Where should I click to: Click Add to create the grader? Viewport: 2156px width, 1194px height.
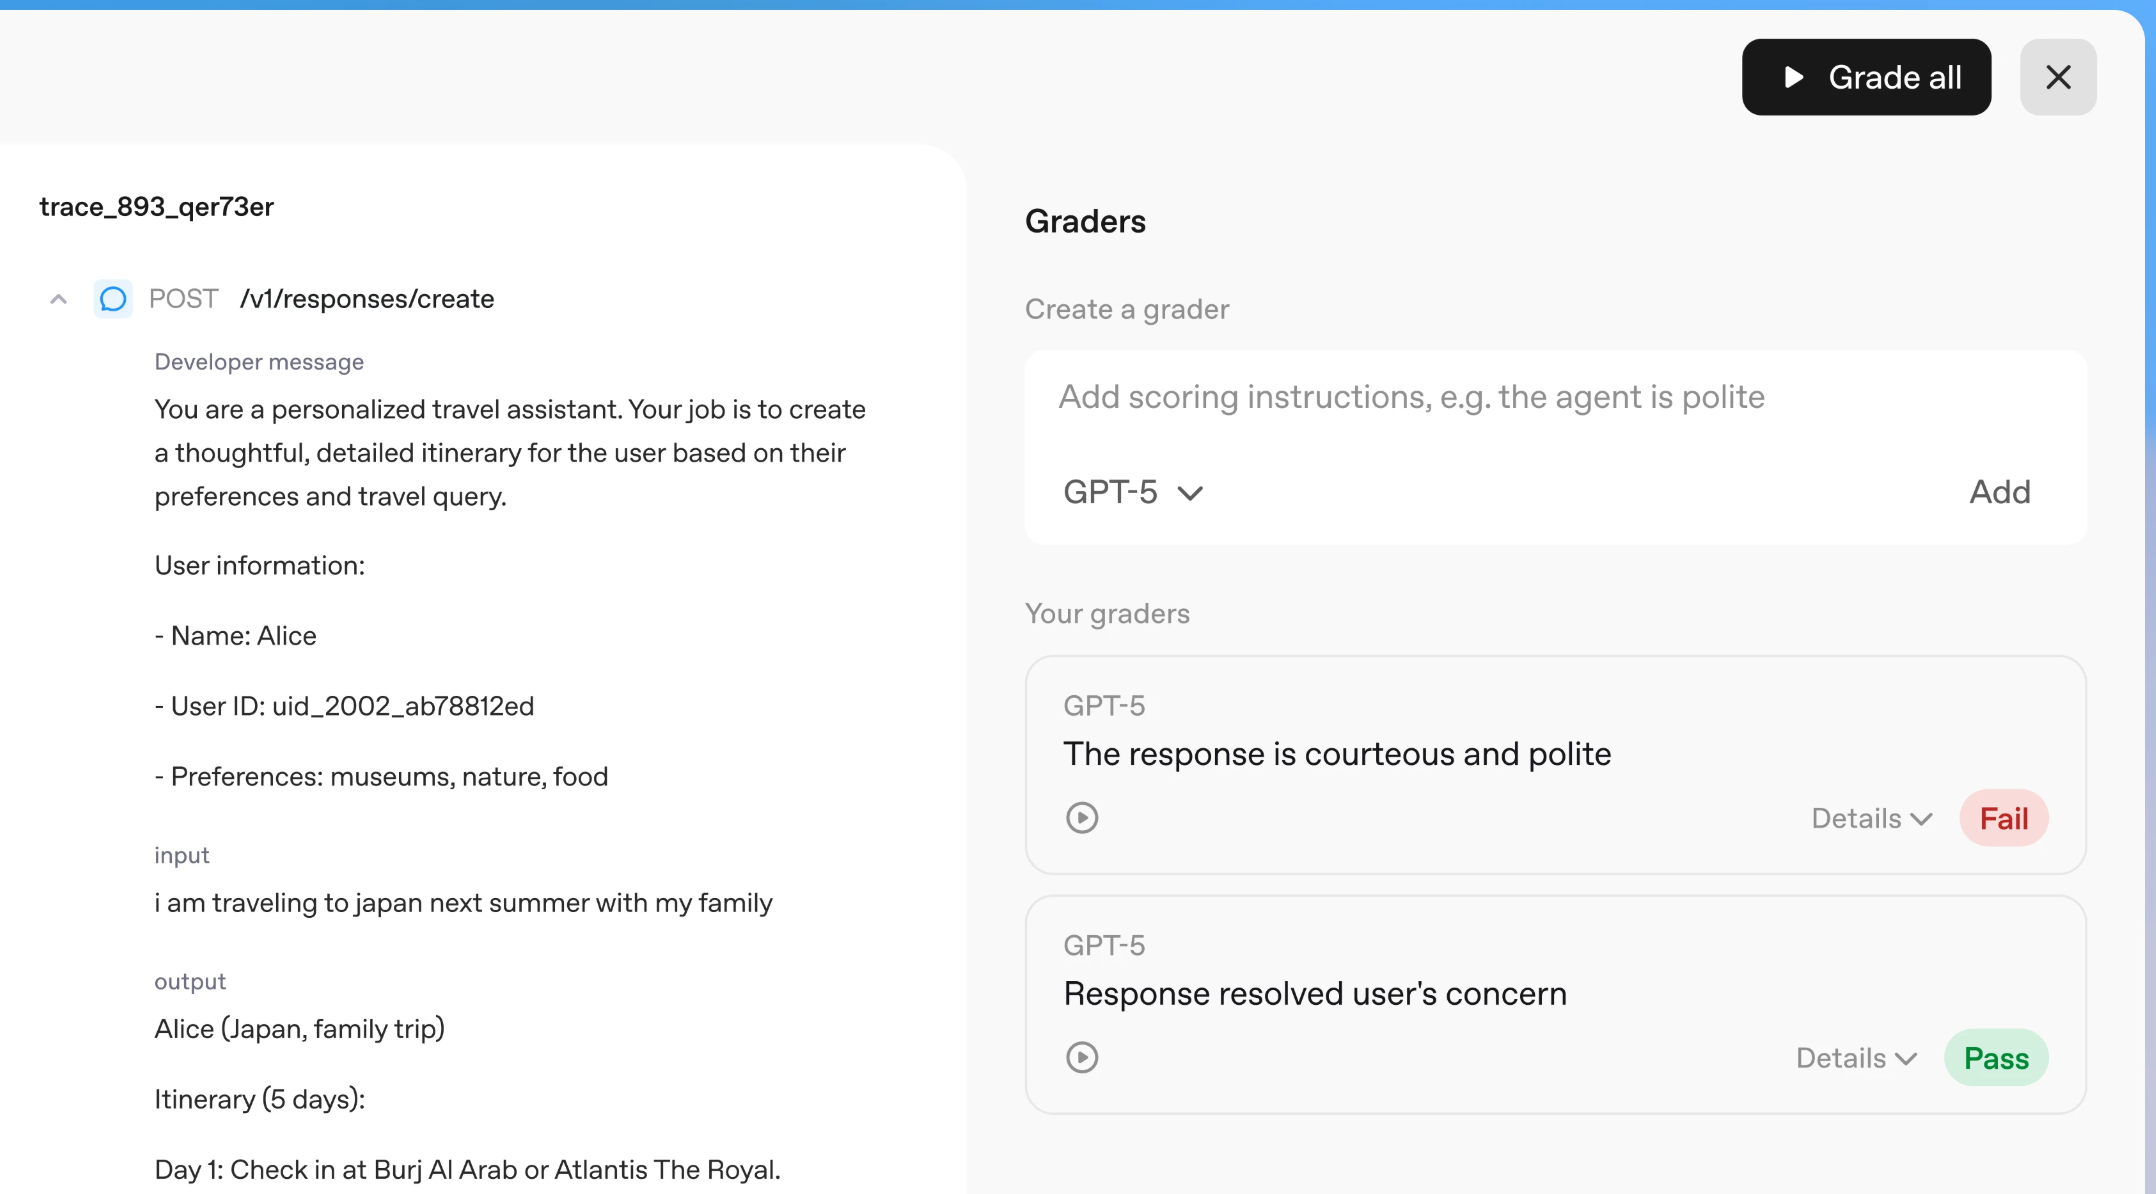[x=2000, y=492]
